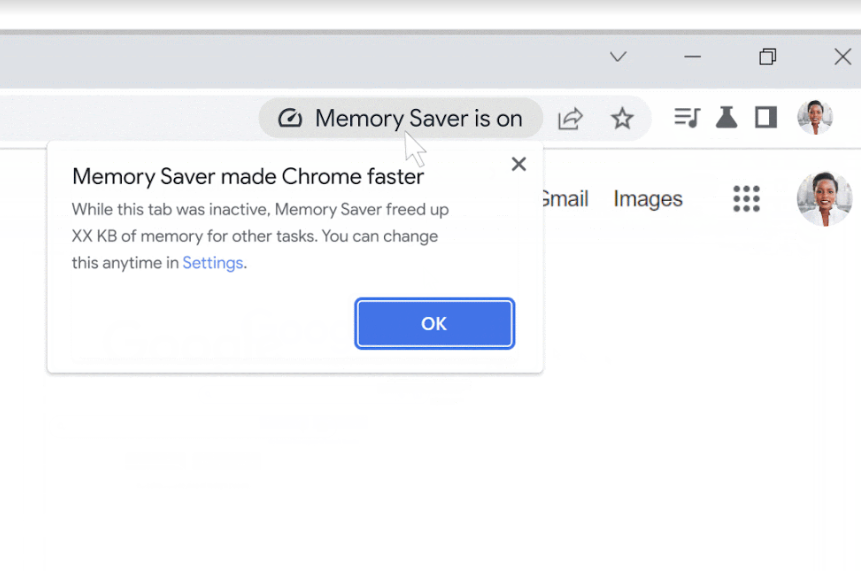
Task: Show the side panel
Action: [x=766, y=118]
